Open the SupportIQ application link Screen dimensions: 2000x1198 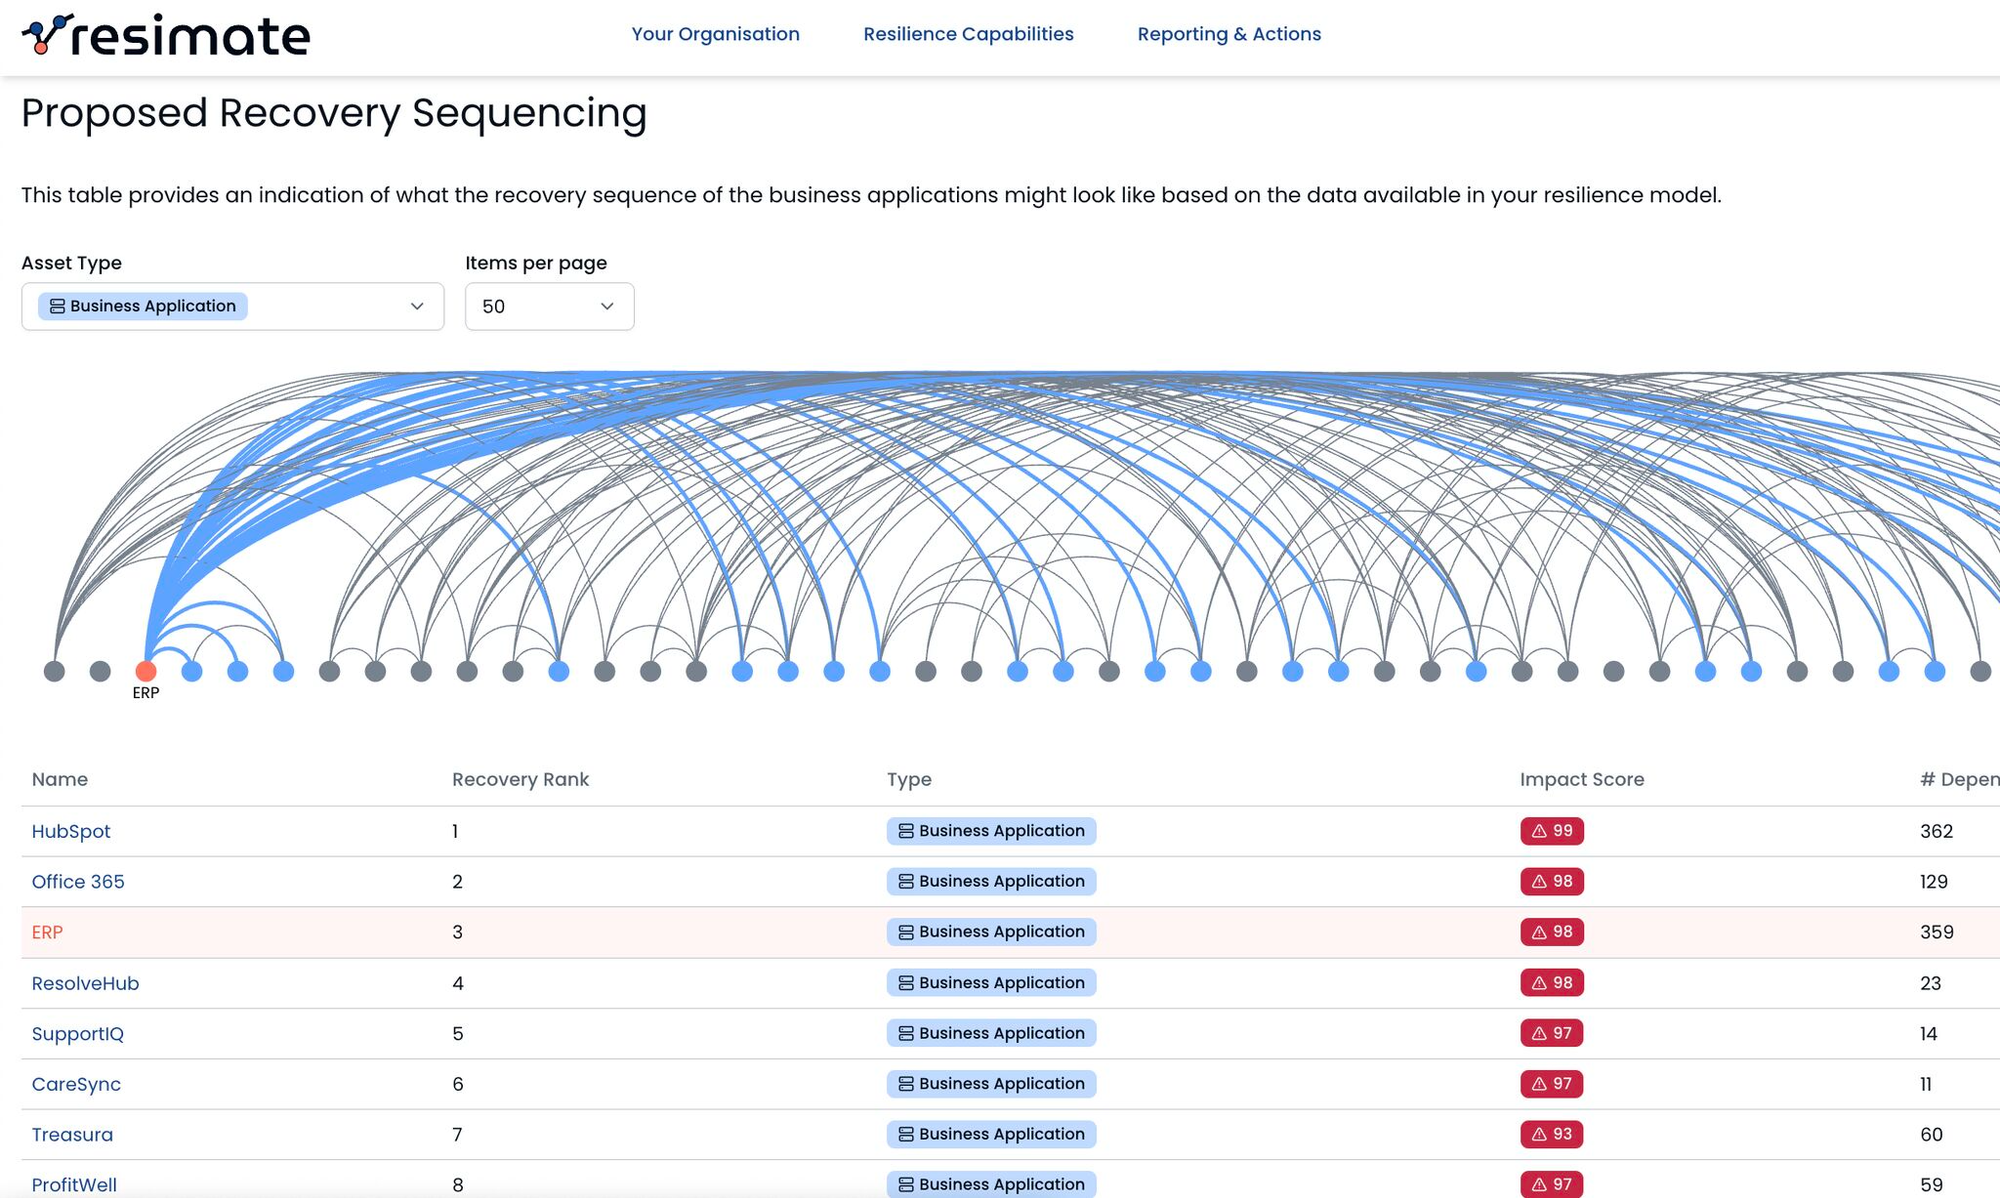pos(78,1033)
